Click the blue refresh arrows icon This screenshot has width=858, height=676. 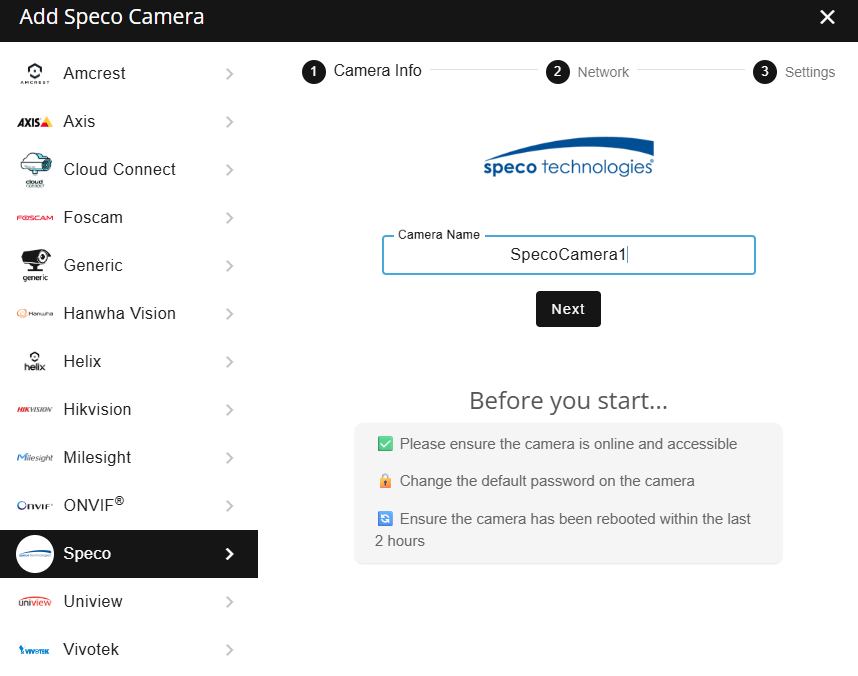[385, 518]
